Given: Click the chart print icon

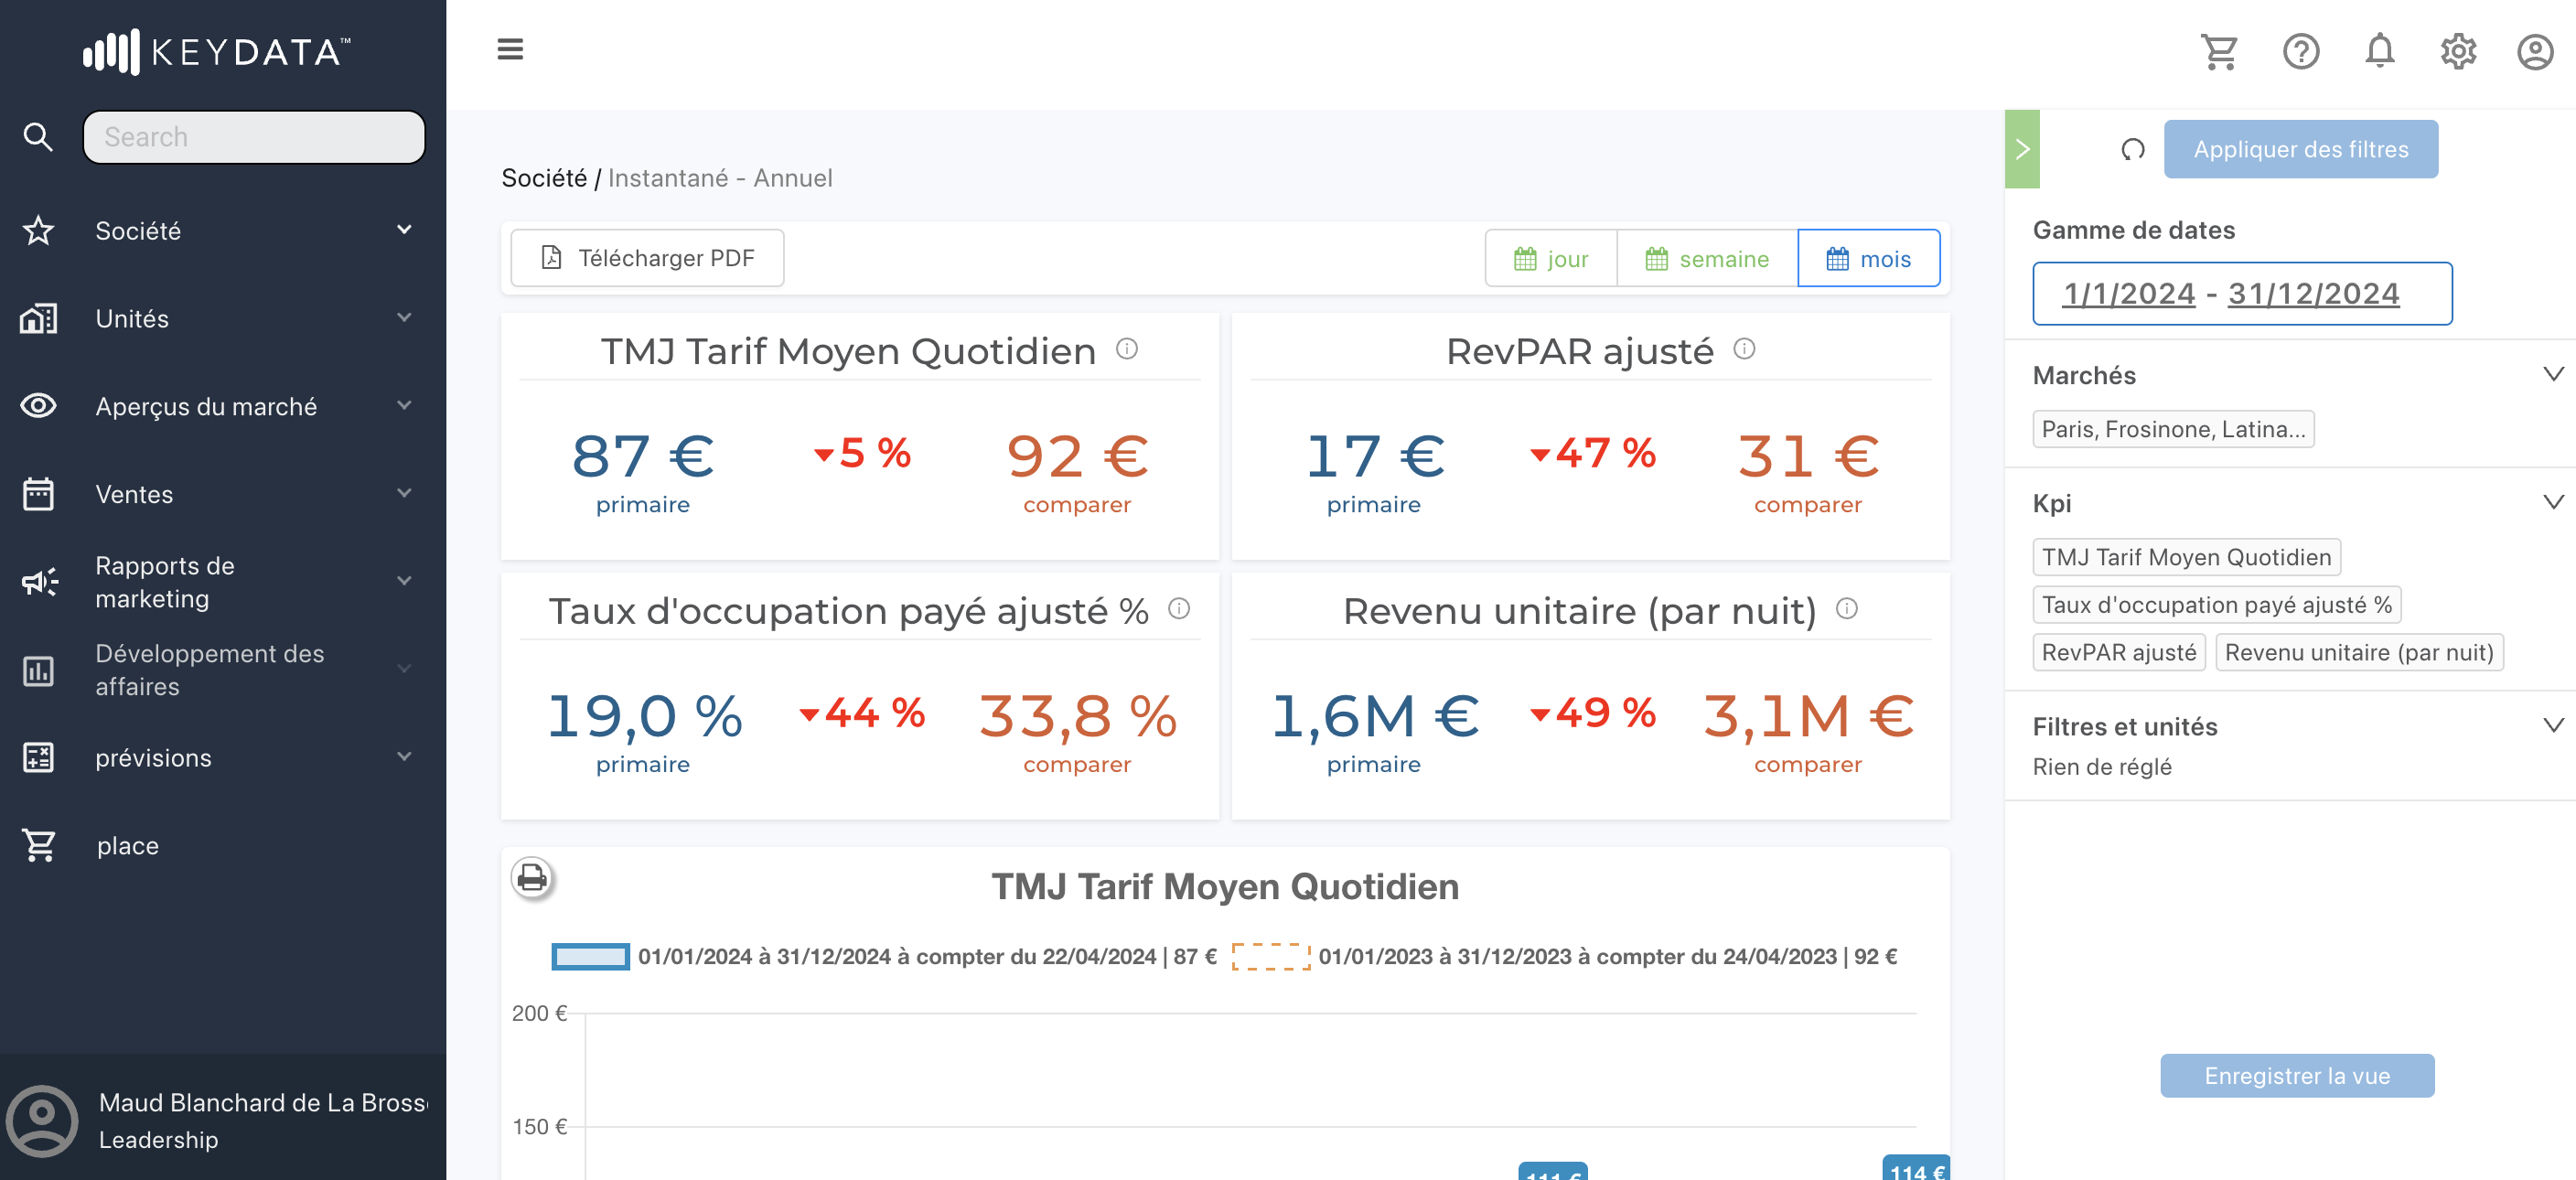Looking at the screenshot, I should pos(533,877).
